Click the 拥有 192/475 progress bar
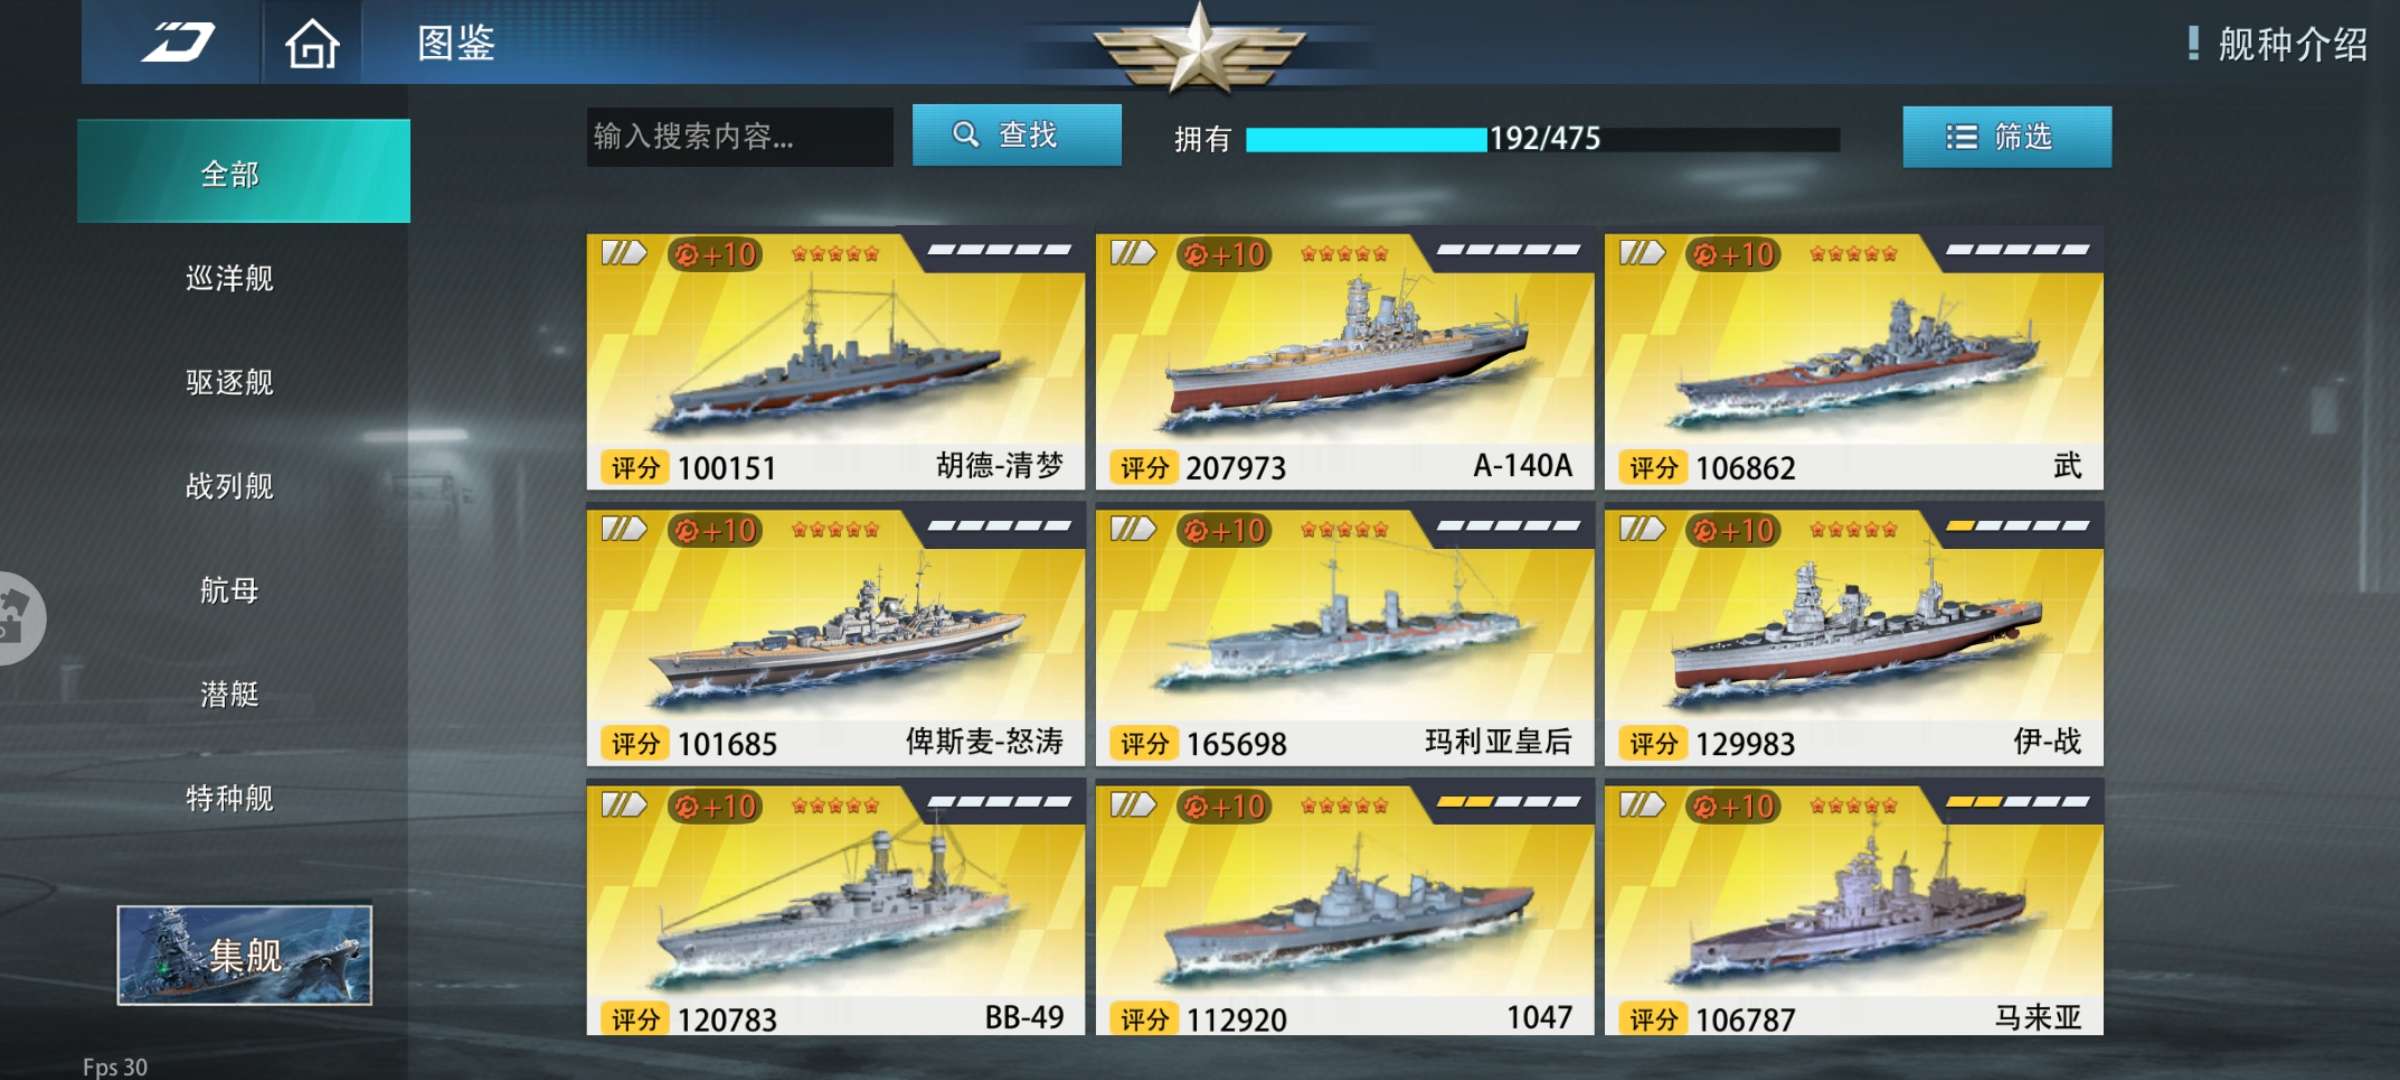The width and height of the screenshot is (2400, 1080). point(1542,139)
